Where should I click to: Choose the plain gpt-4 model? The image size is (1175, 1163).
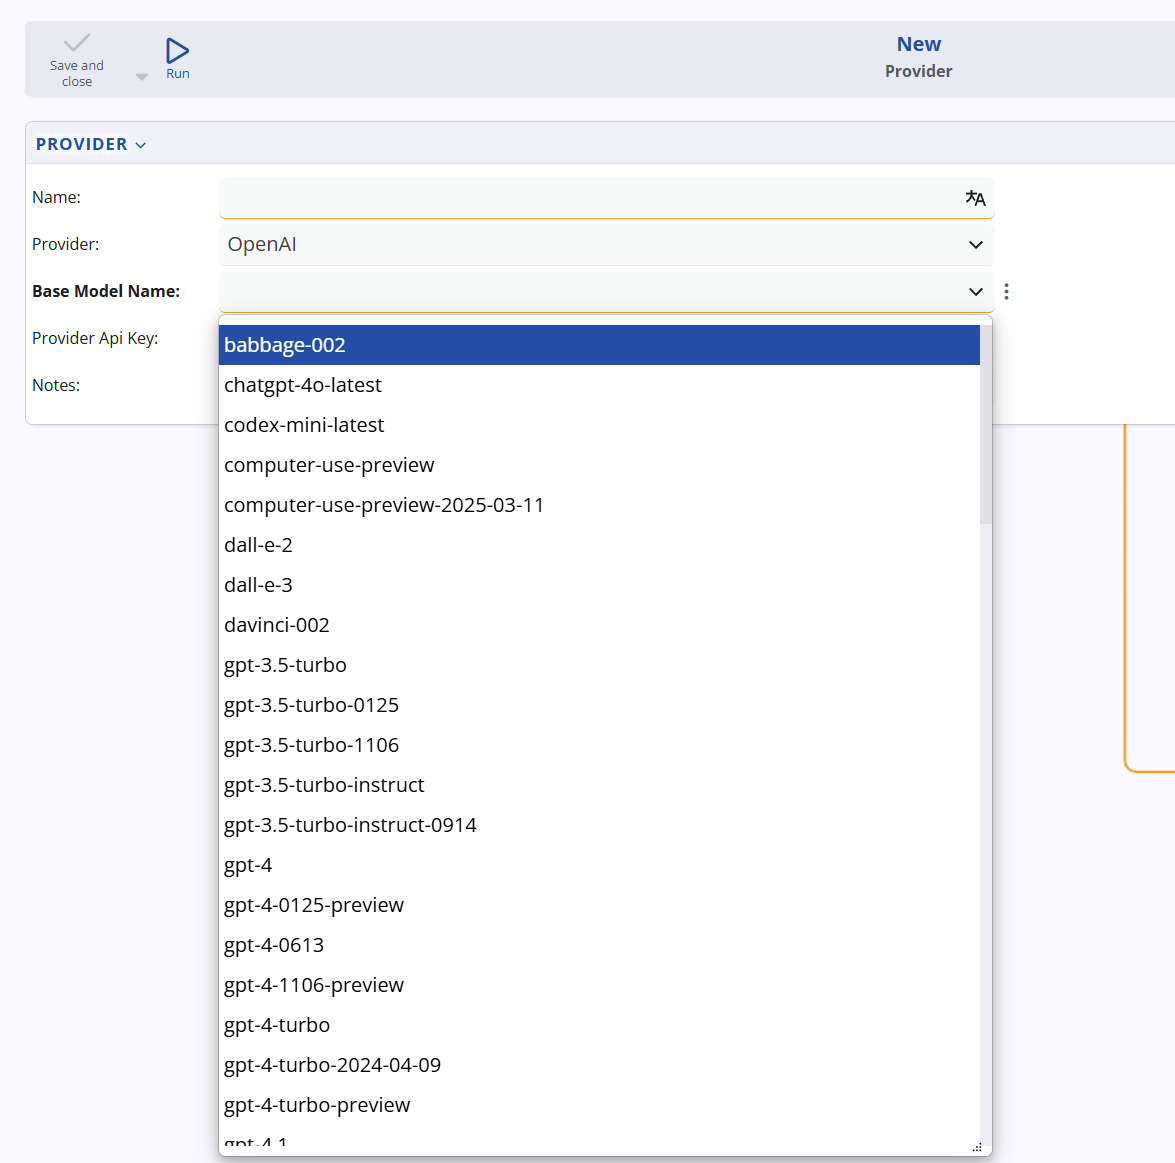tap(599, 865)
